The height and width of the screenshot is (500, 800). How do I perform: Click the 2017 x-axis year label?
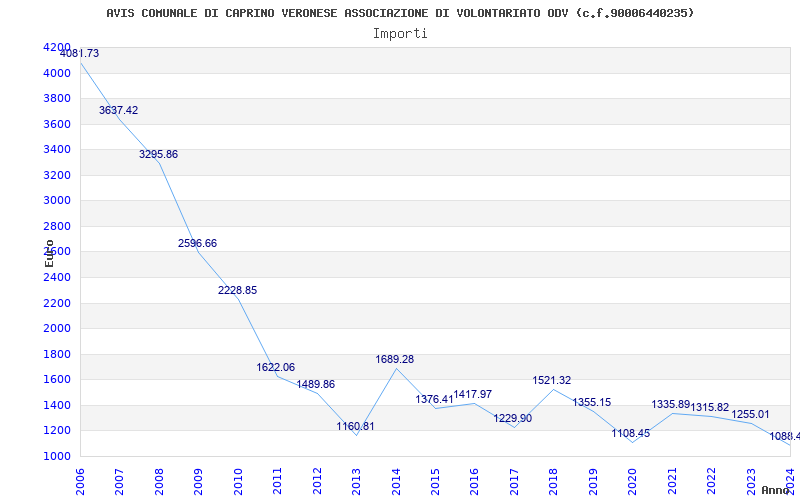[514, 482]
